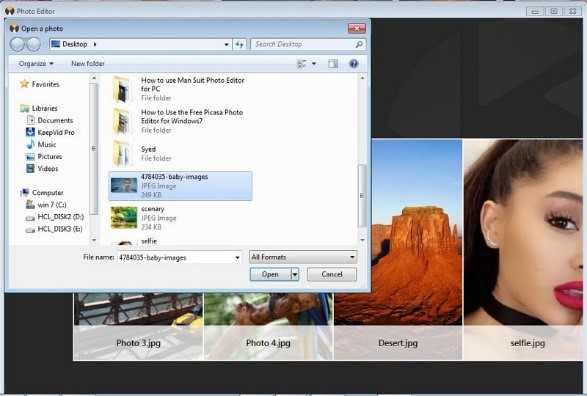Toggle the preview pane icon
This screenshot has height=396, width=587.
point(333,64)
